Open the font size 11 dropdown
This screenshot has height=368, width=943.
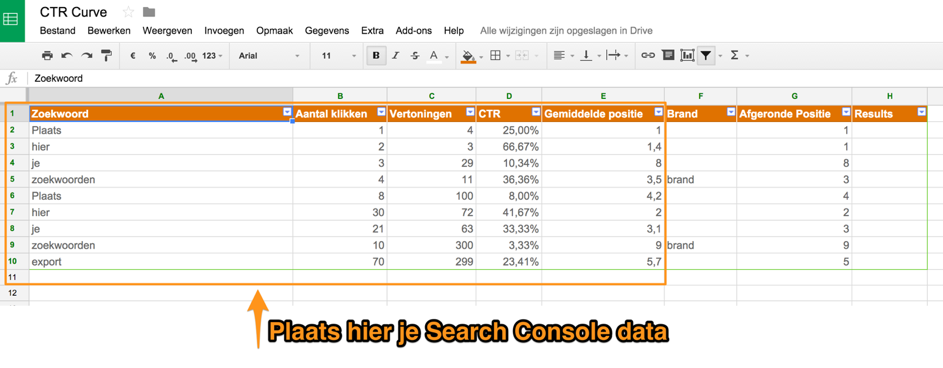point(339,56)
